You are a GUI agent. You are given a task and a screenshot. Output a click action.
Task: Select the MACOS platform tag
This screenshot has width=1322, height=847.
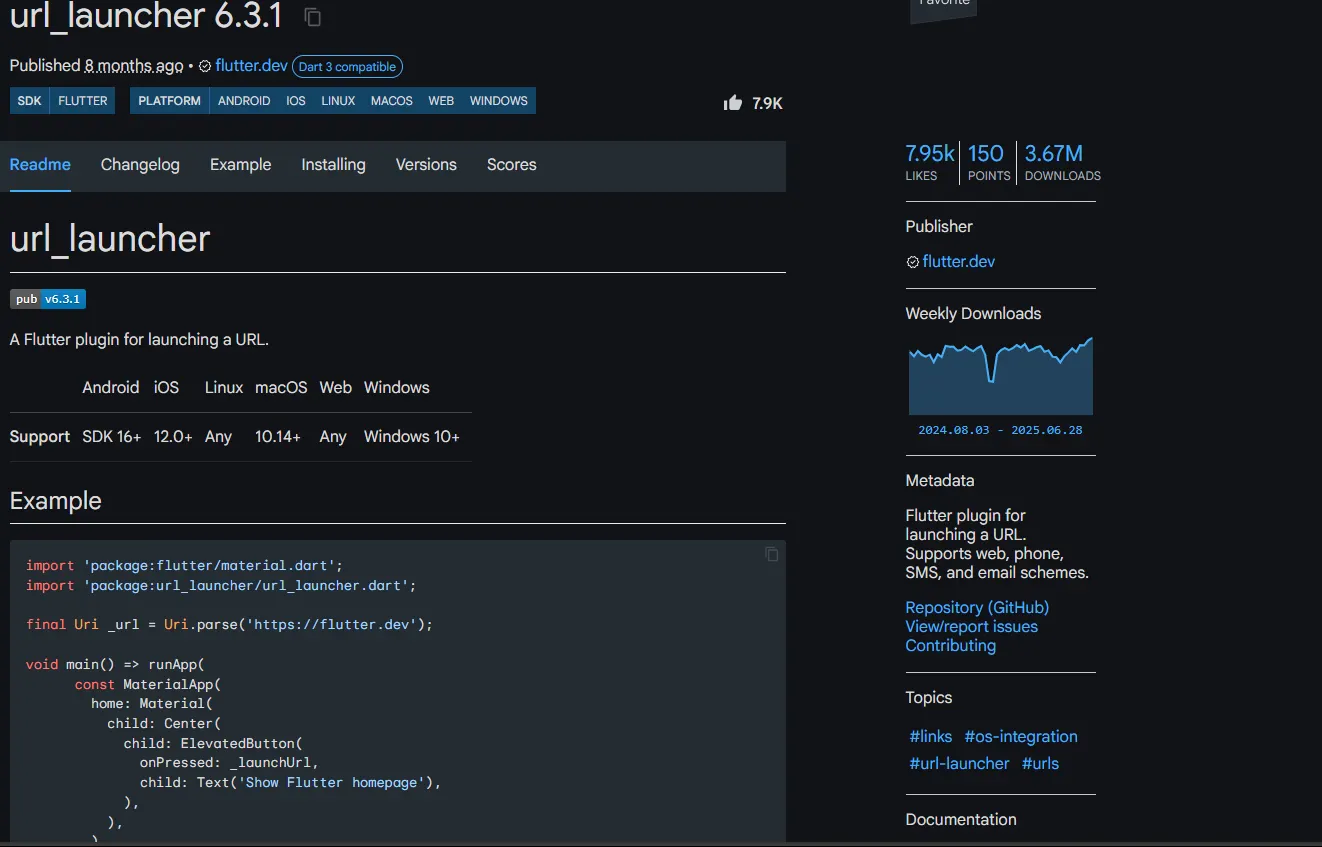point(392,101)
